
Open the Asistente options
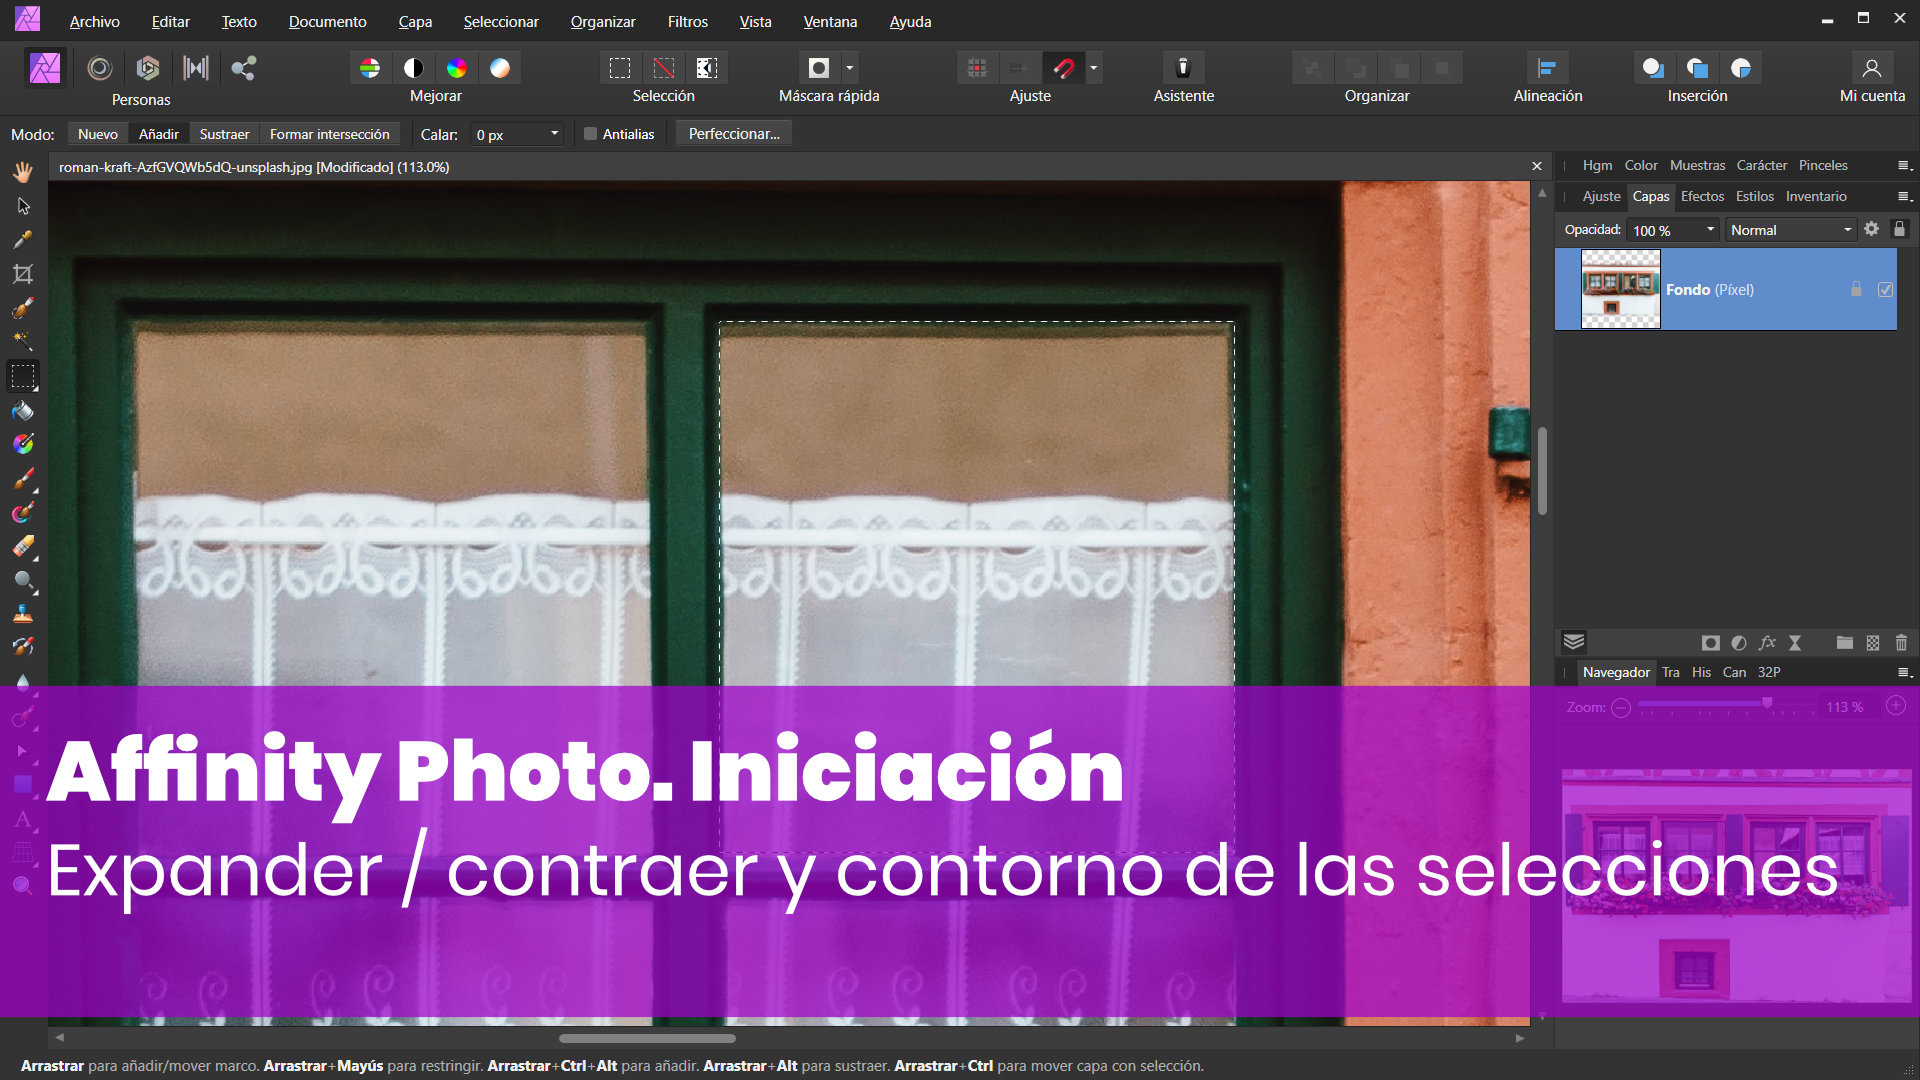pyautogui.click(x=1183, y=68)
